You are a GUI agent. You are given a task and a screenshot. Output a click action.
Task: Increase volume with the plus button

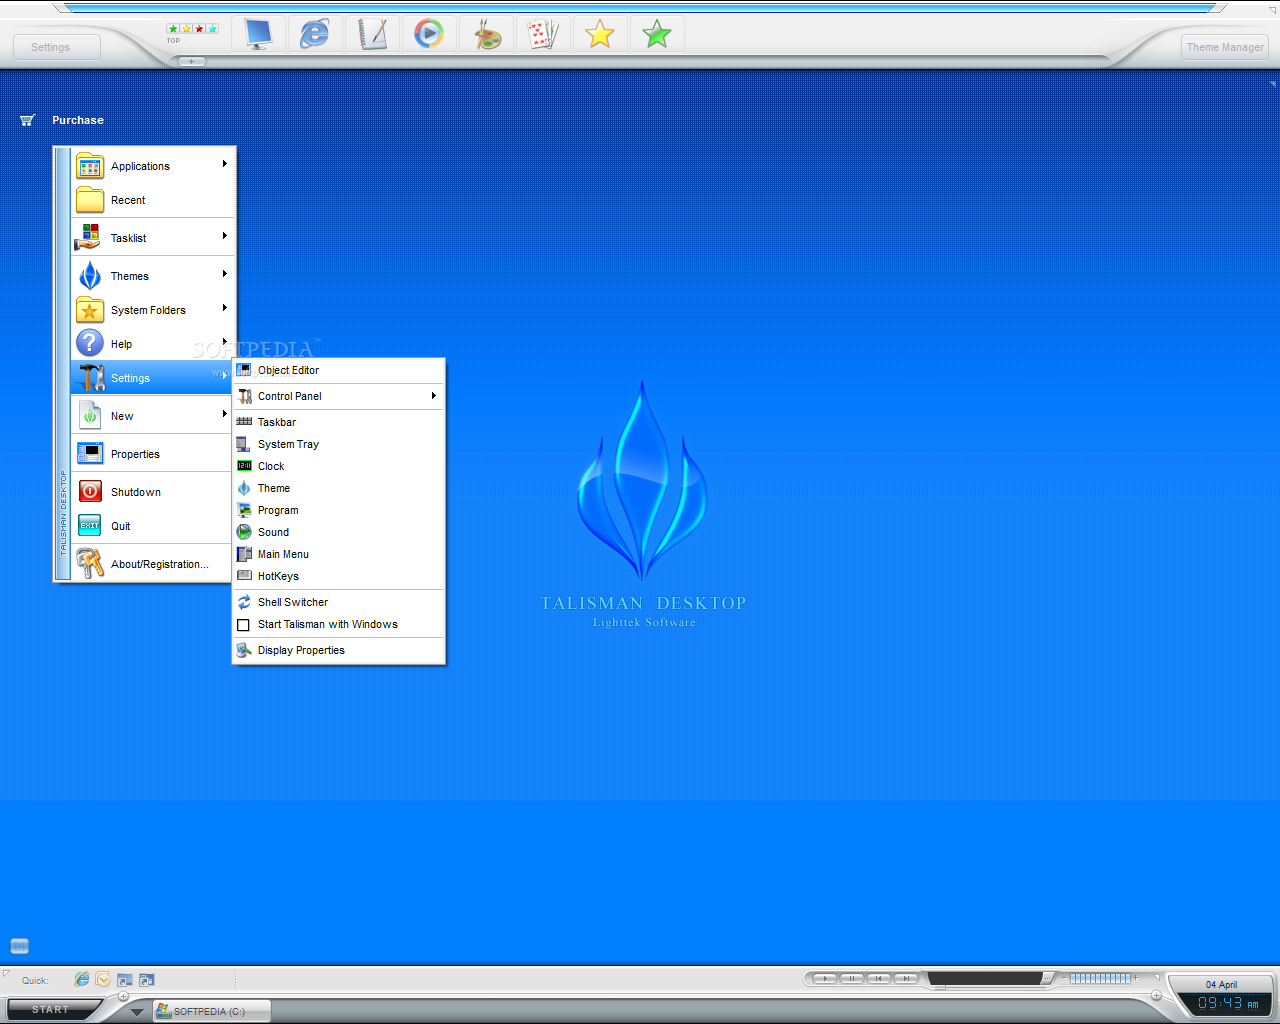pyautogui.click(x=1135, y=978)
